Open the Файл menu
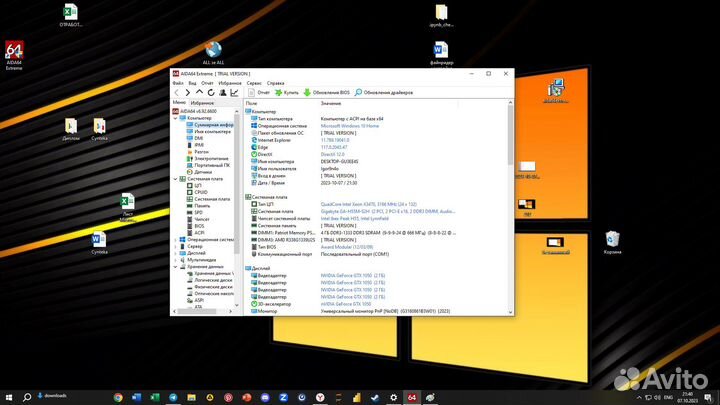Viewport: 720px width, 405px height. (178, 83)
